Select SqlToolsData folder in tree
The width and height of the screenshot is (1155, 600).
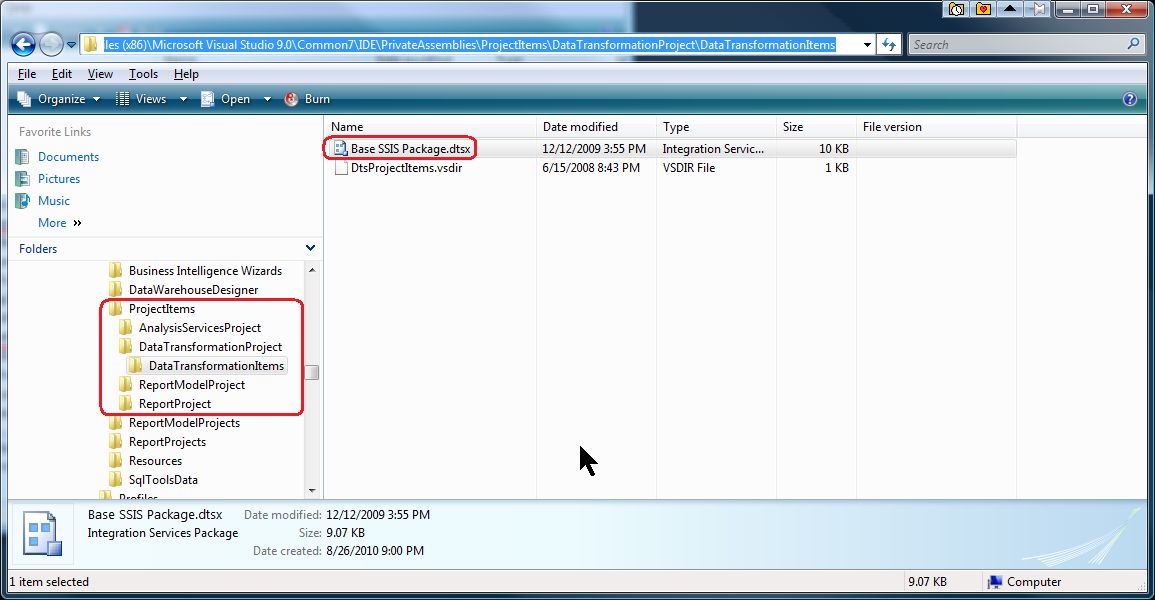(x=163, y=480)
